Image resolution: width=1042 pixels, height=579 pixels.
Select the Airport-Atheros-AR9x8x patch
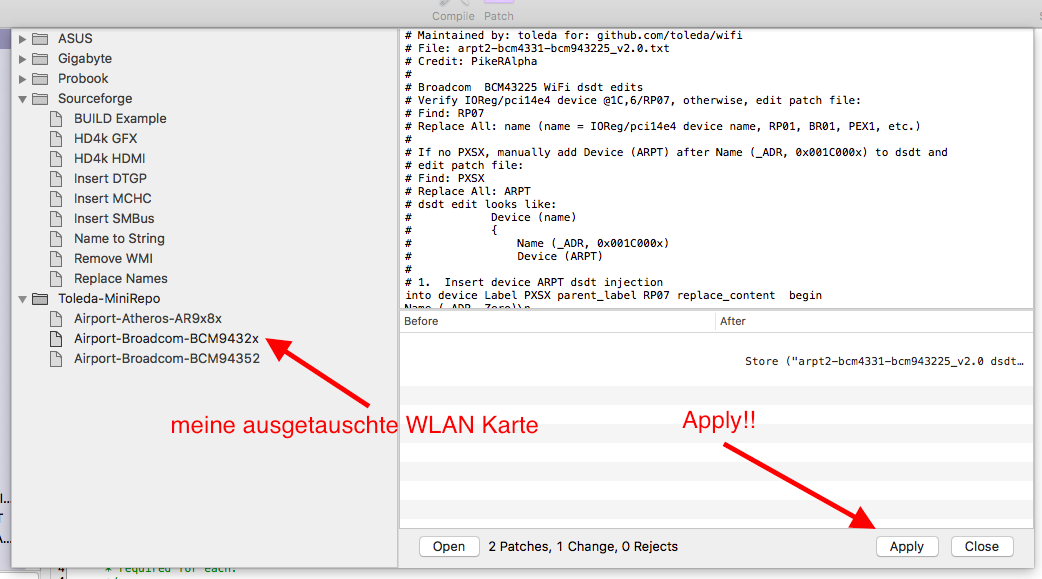point(148,318)
